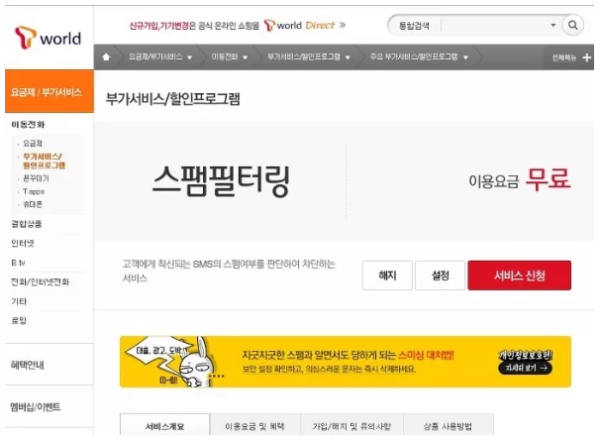This screenshot has width=600, height=443.
Task: Click the 스팸필터링 service title
Action: point(221,181)
